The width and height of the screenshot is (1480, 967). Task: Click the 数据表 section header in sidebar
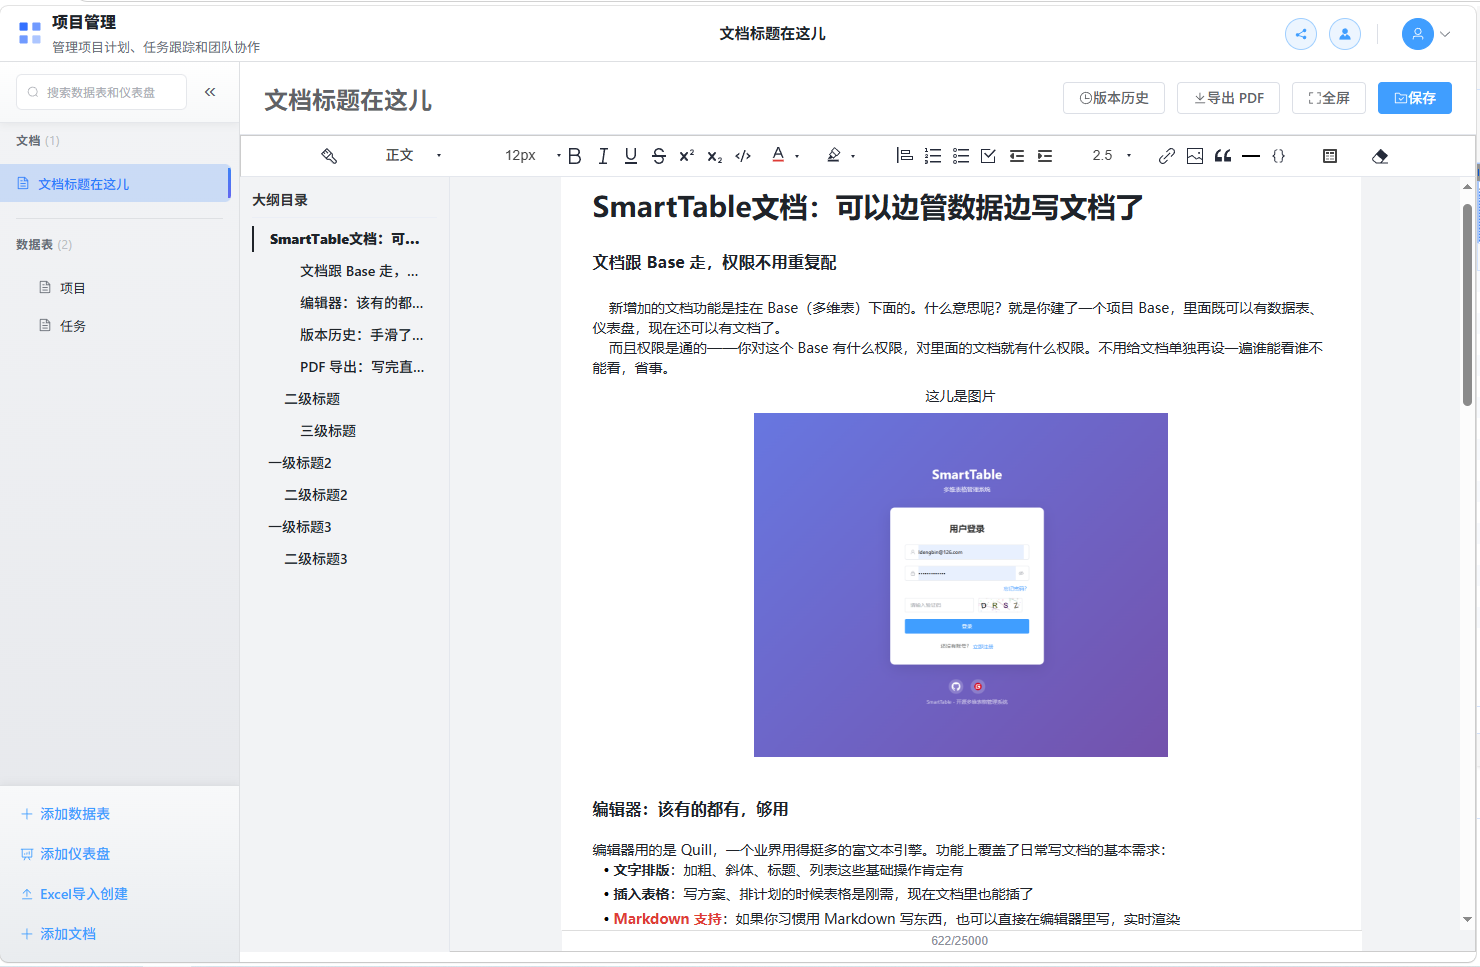44,245
